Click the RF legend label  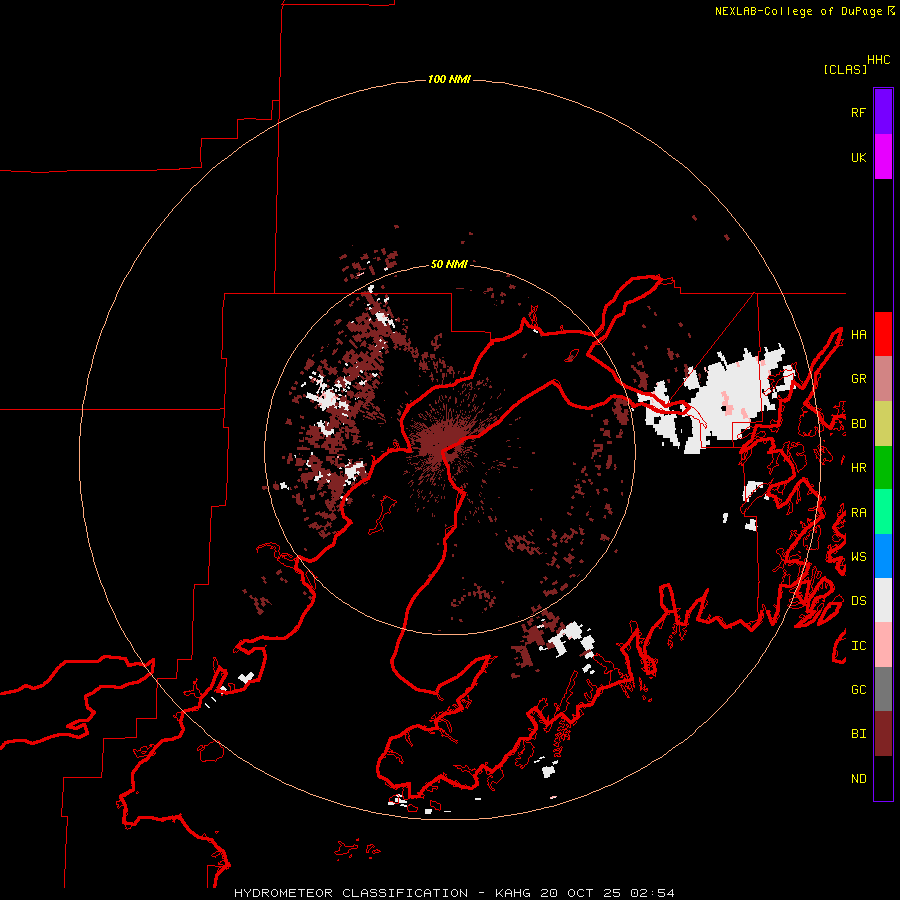click(858, 112)
